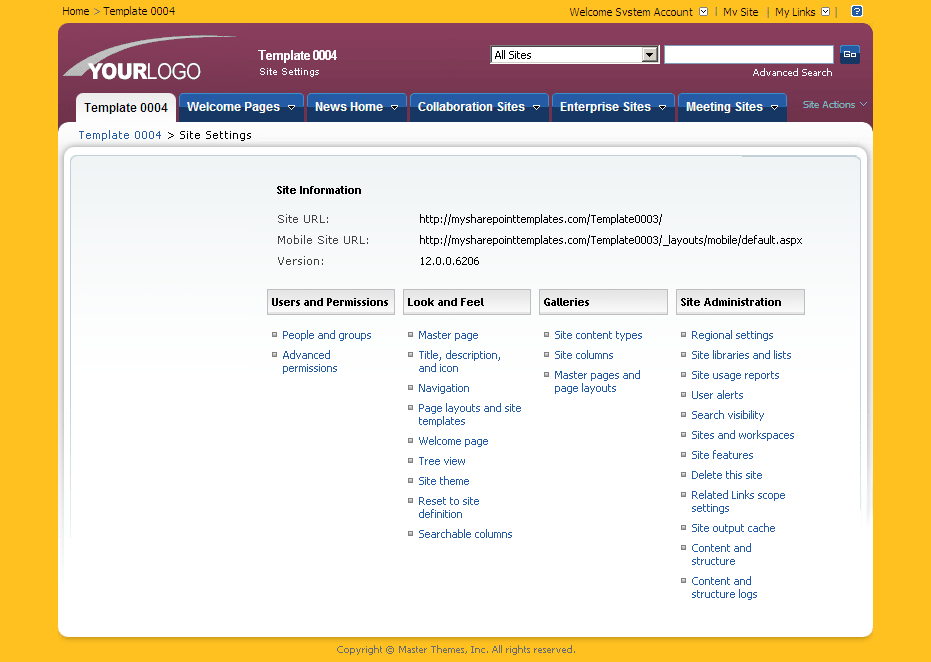Click the Delete this site link
The height and width of the screenshot is (662, 931).
point(726,475)
